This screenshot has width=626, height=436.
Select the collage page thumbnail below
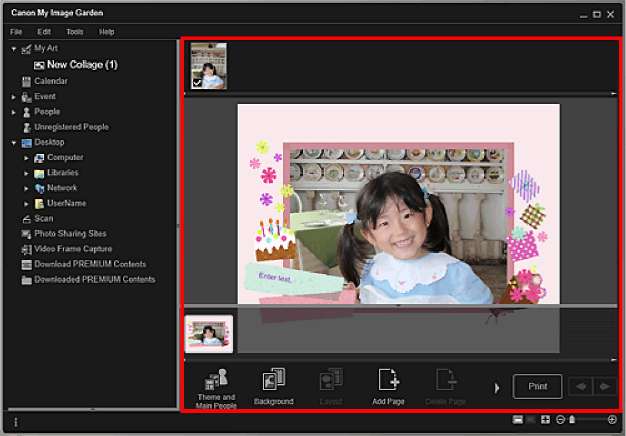click(x=209, y=334)
